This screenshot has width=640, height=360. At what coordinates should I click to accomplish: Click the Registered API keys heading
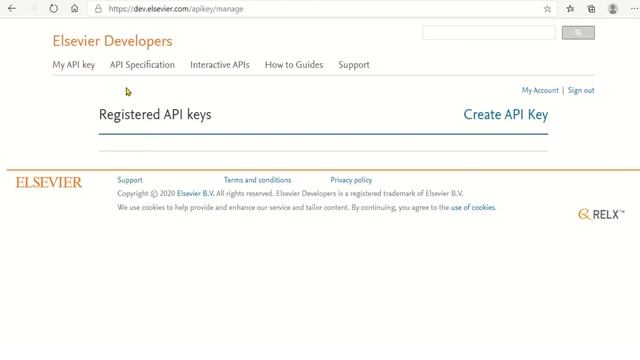tap(155, 115)
